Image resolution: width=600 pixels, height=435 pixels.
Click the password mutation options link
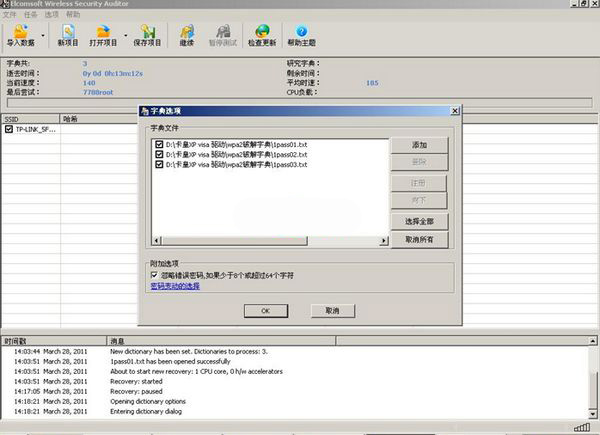(174, 286)
